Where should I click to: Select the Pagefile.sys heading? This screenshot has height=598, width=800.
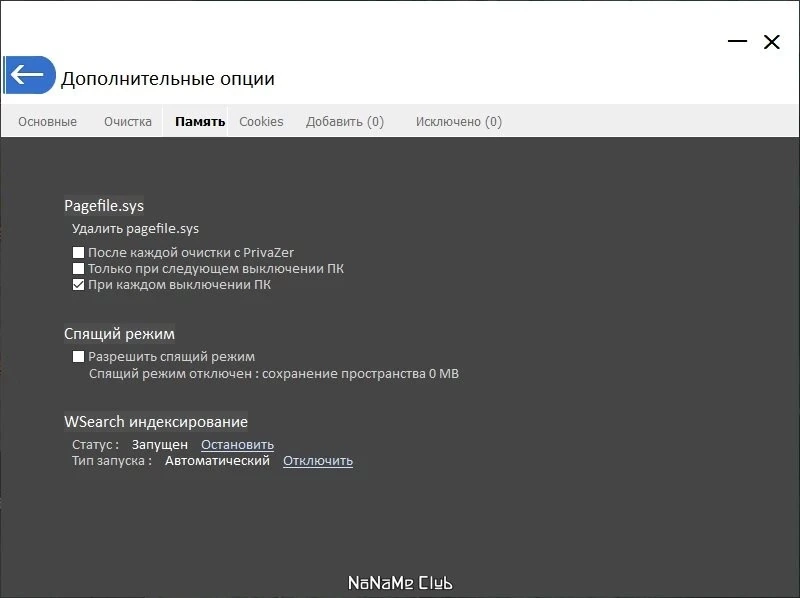[x=104, y=206]
